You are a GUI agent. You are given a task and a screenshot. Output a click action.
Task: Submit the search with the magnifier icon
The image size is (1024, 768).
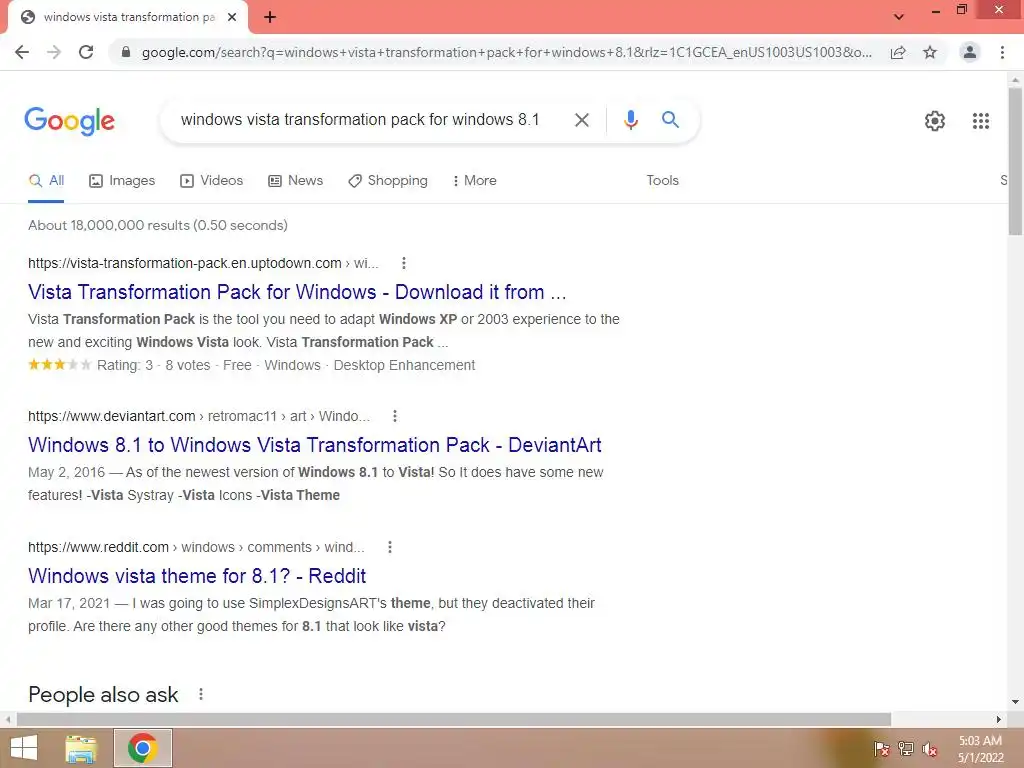click(670, 120)
